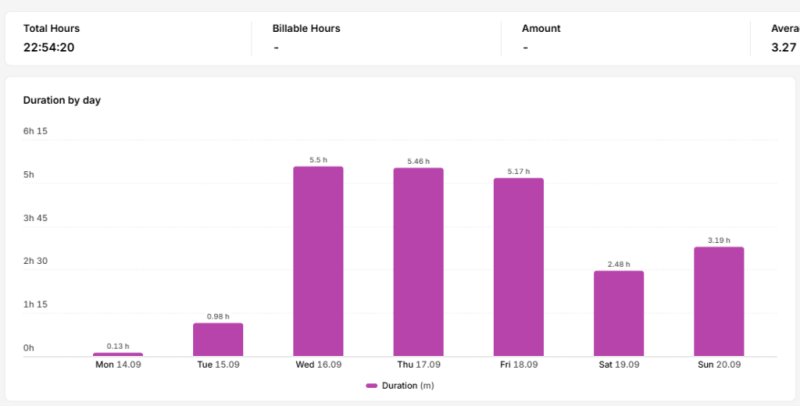Click the 2.48 h value label

click(x=619, y=264)
